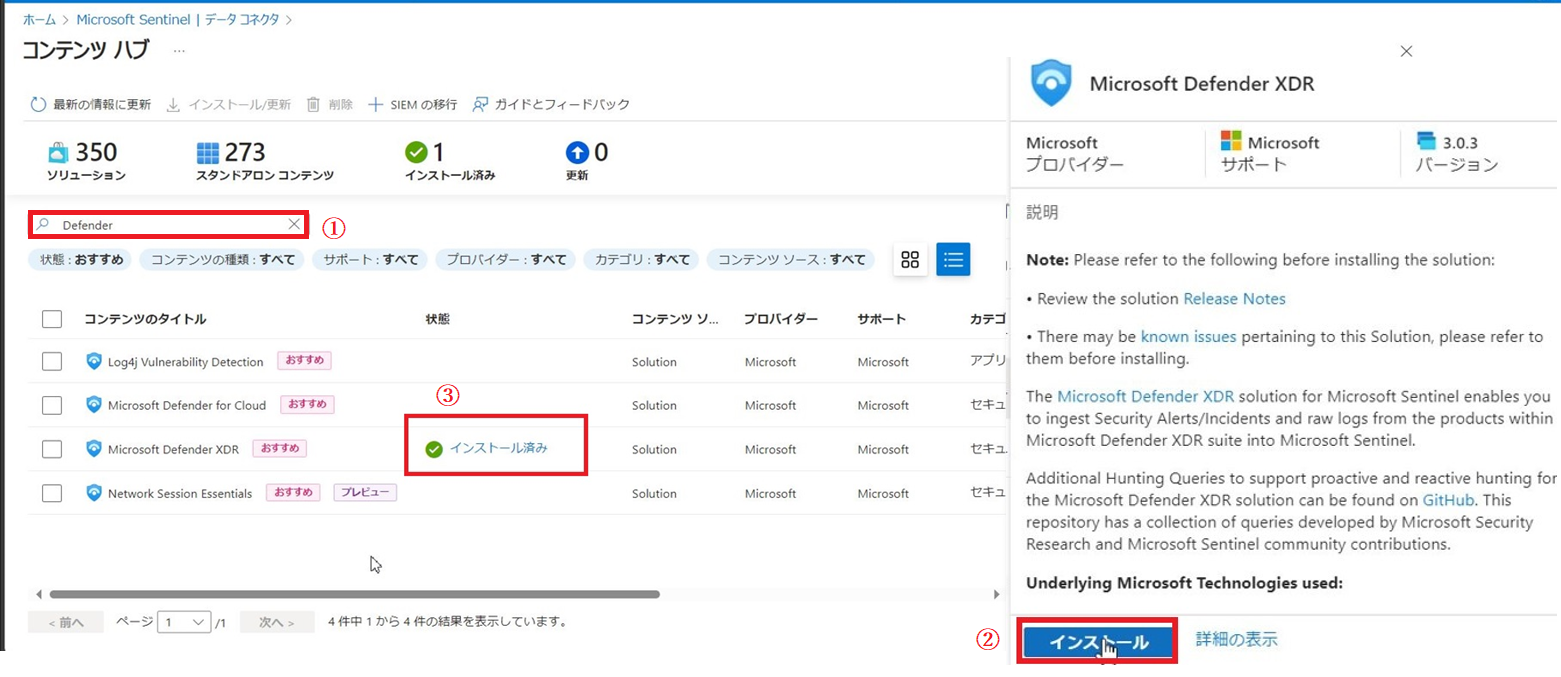Switch to list view layout
Image resolution: width=1561 pixels, height=677 pixels.
[x=953, y=259]
